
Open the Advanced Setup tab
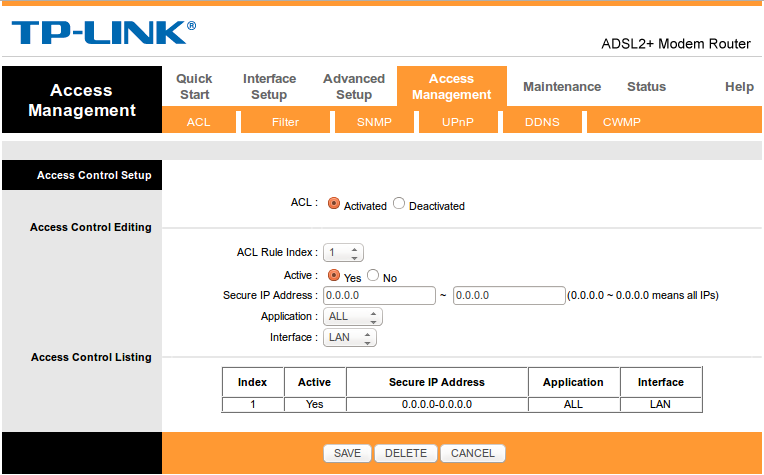pyautogui.click(x=354, y=86)
